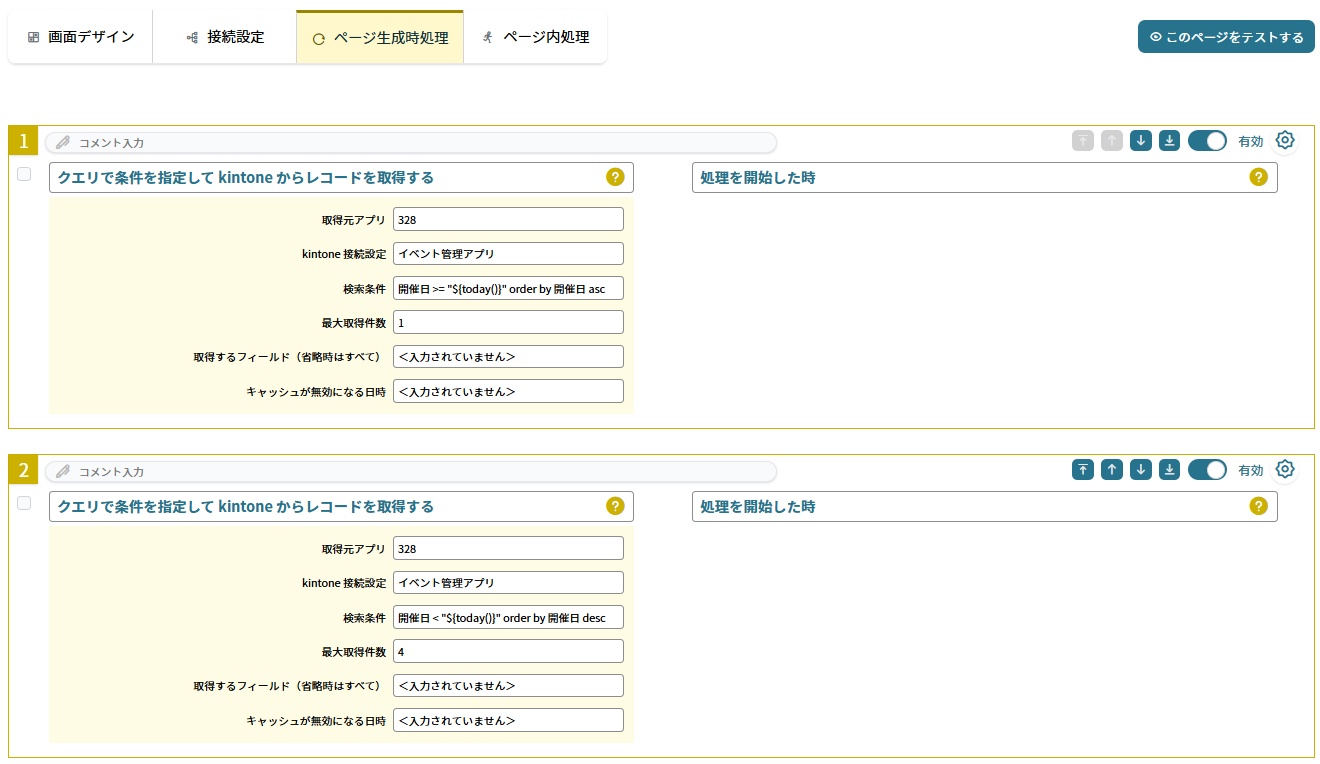This screenshot has height=764, width=1320.
Task: Select the ページ生成時処理 tab
Action: coord(380,38)
